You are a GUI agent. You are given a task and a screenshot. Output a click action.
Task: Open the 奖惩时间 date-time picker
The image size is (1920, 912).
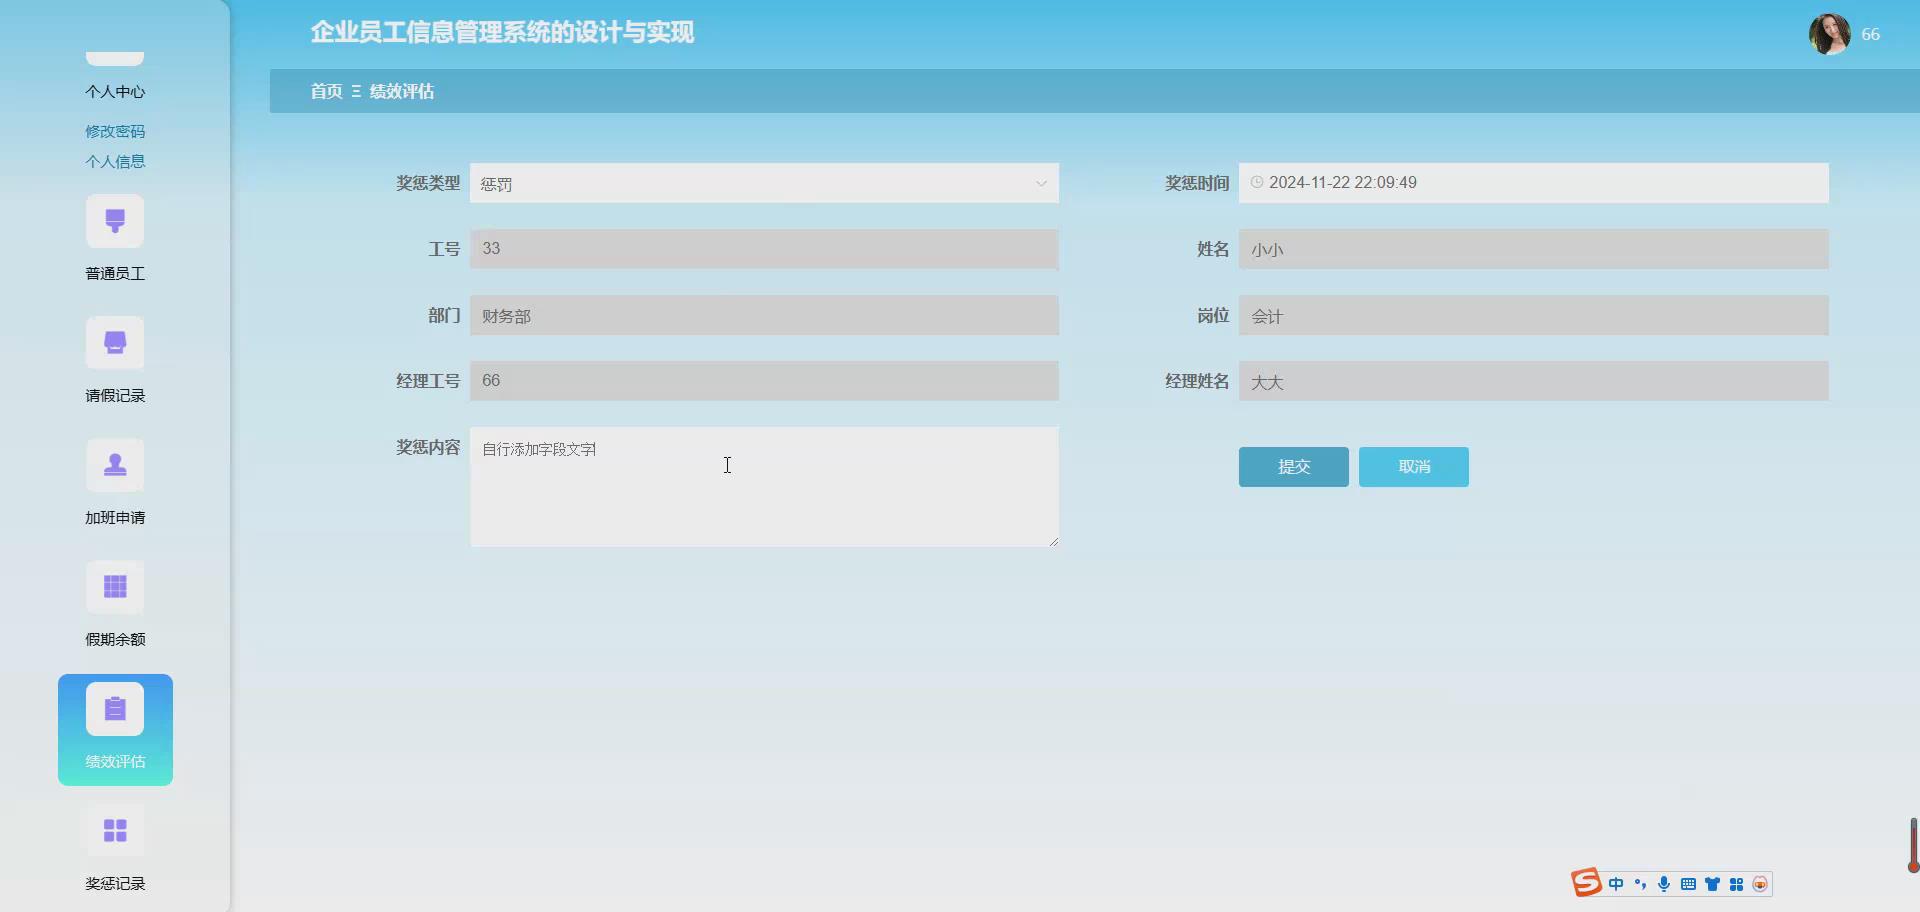1534,183
